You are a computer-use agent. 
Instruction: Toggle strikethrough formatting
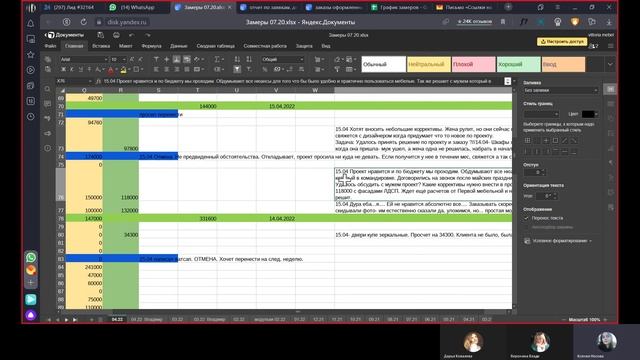(89, 70)
